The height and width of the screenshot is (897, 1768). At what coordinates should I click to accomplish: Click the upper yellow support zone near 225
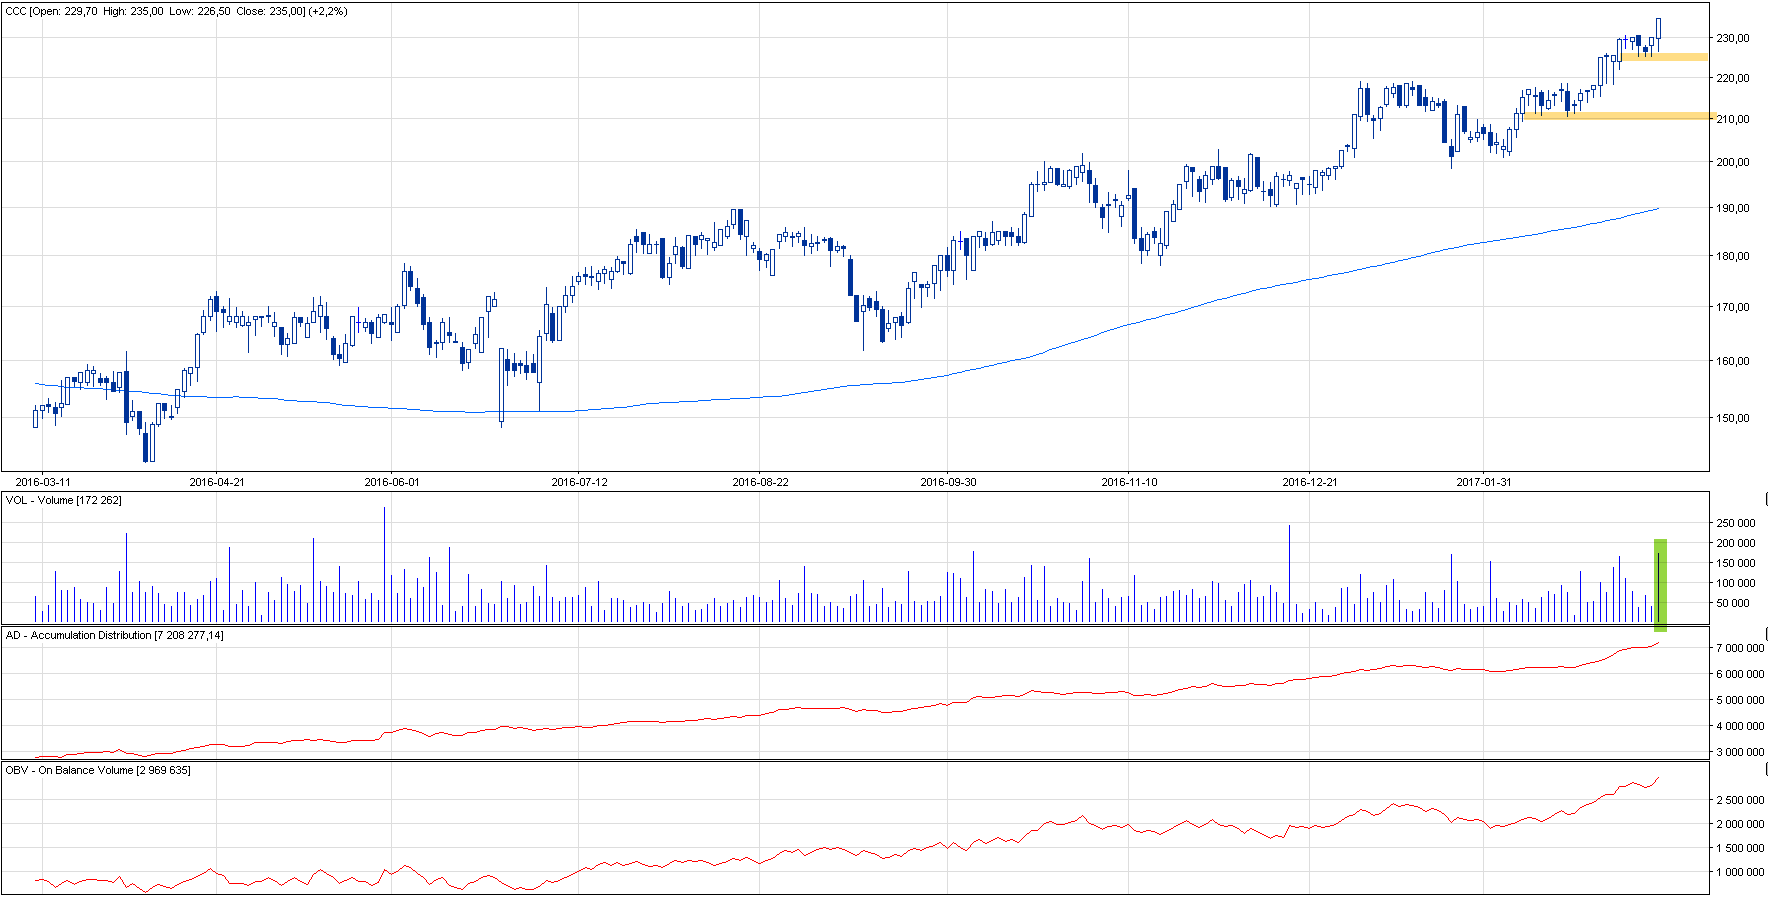pyautogui.click(x=1664, y=57)
